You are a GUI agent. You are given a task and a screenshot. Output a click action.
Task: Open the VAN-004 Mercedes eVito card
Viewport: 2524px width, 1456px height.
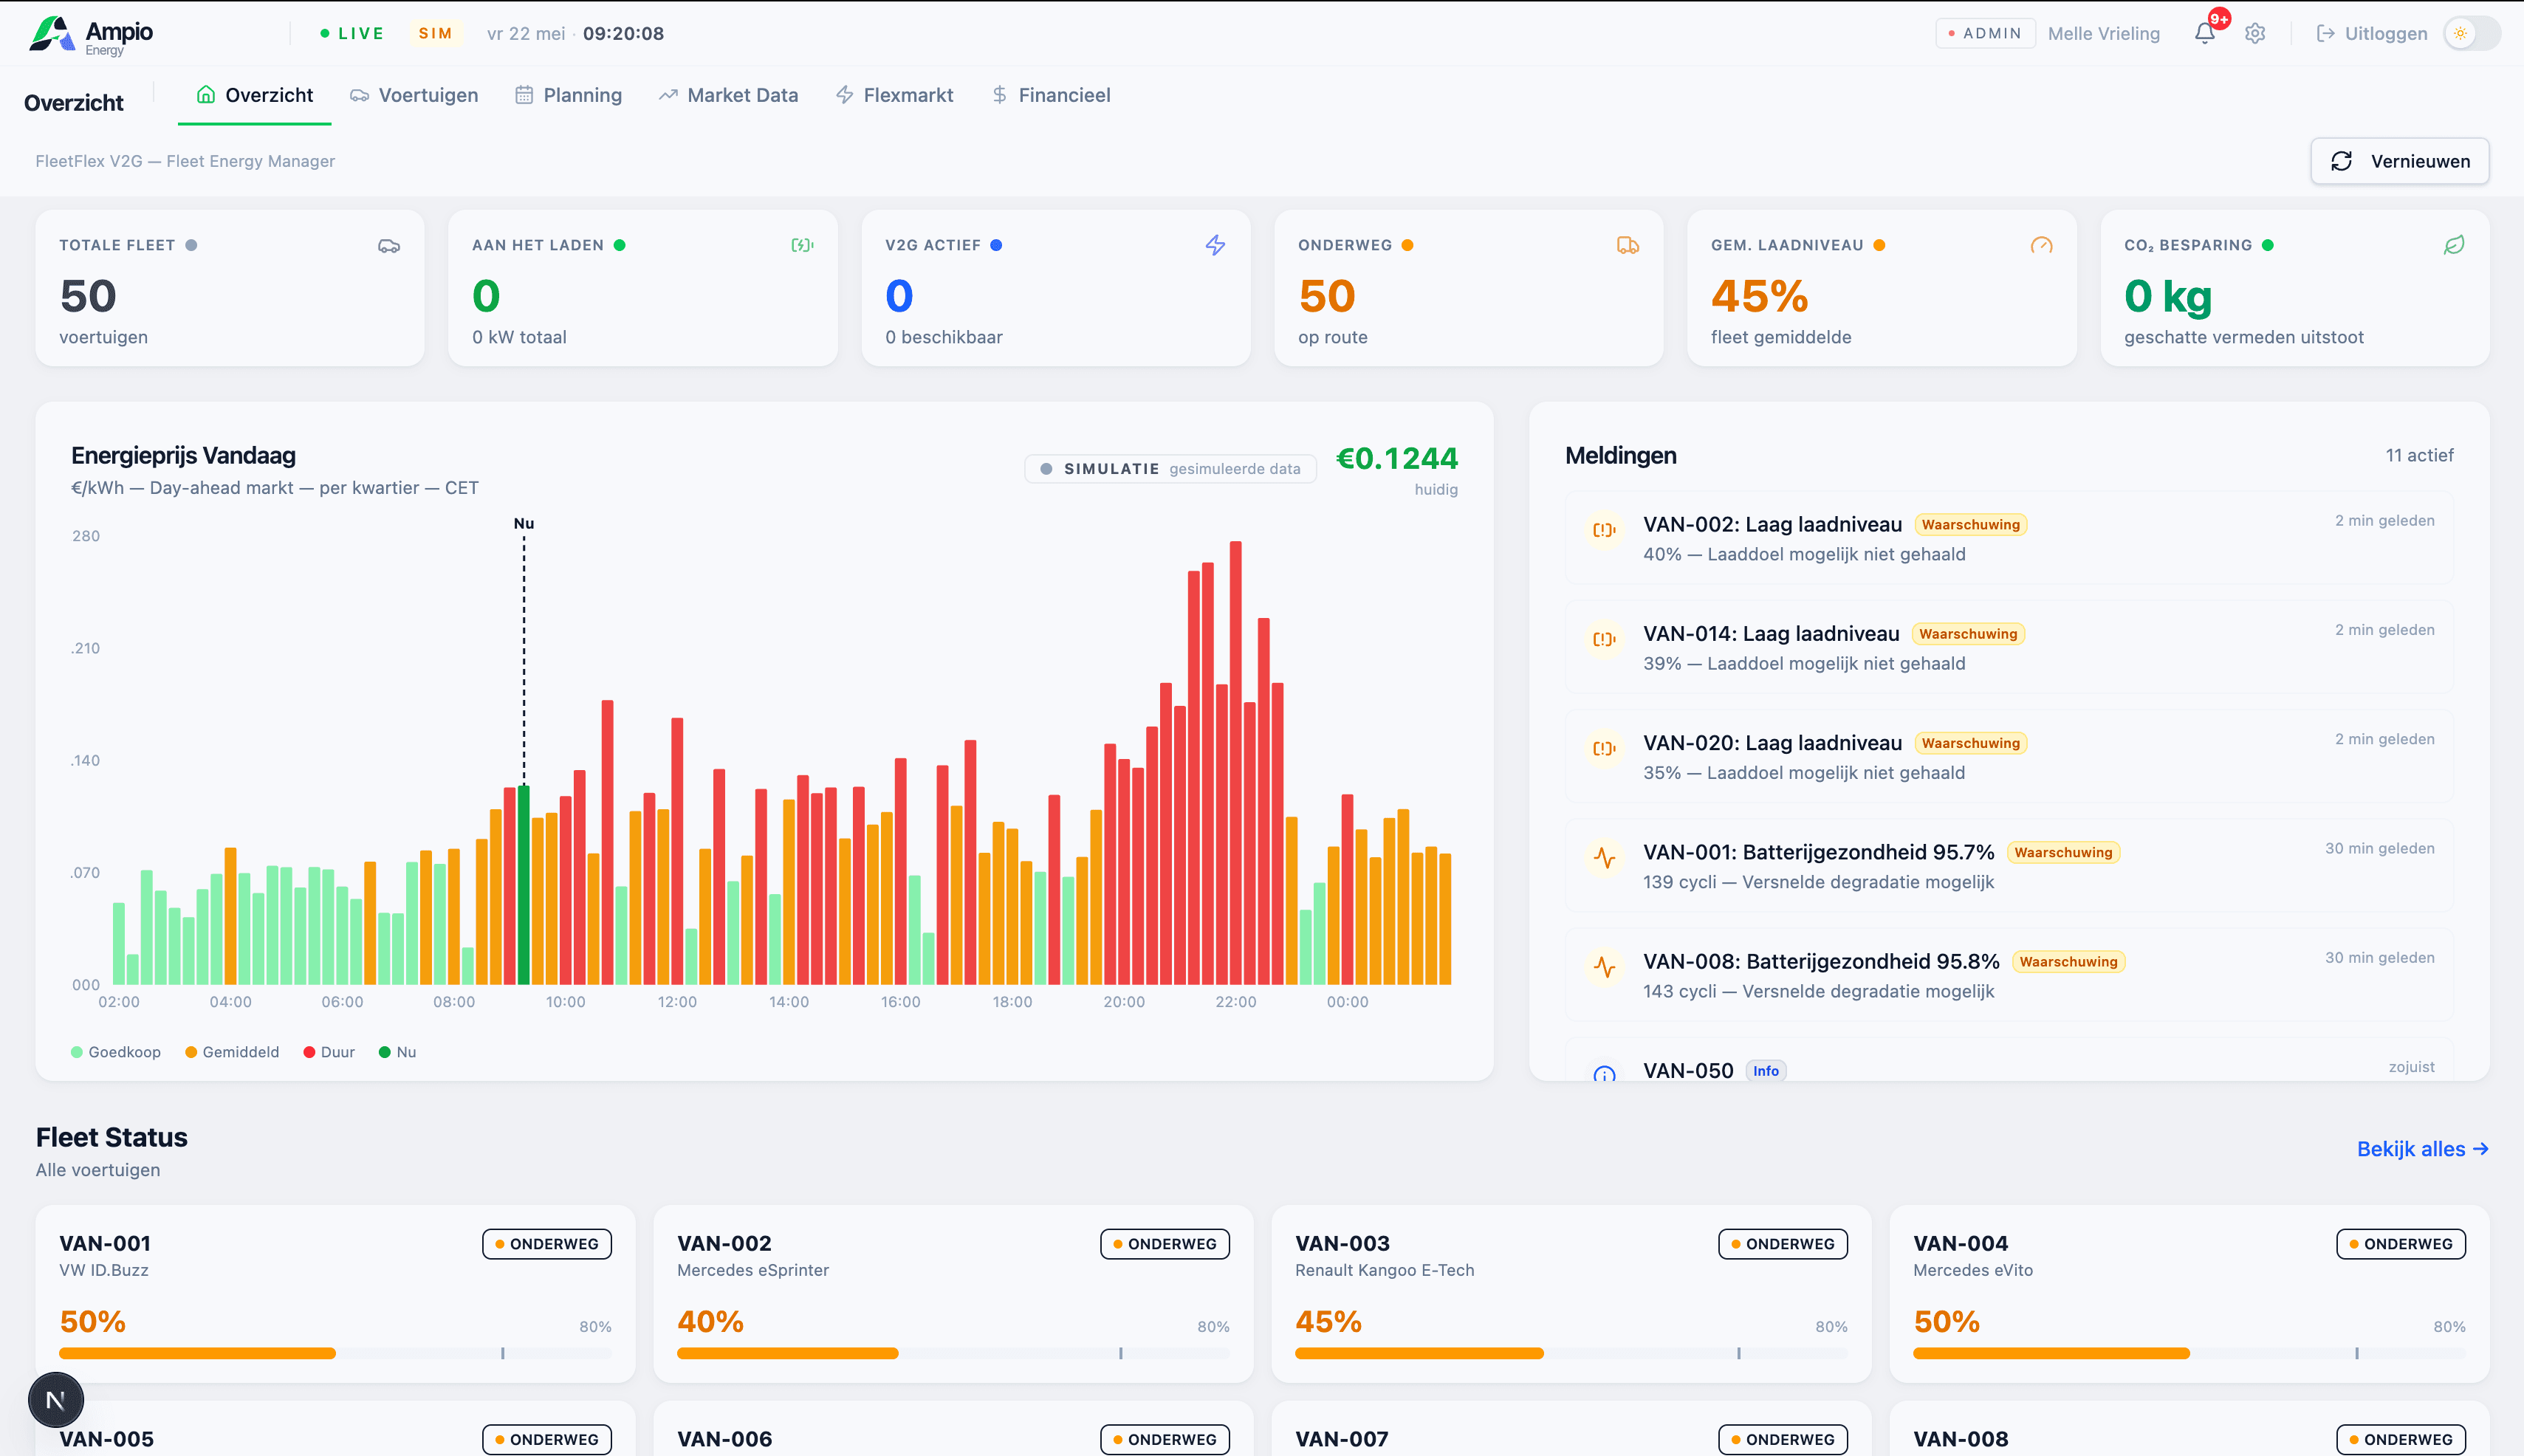(2189, 1294)
